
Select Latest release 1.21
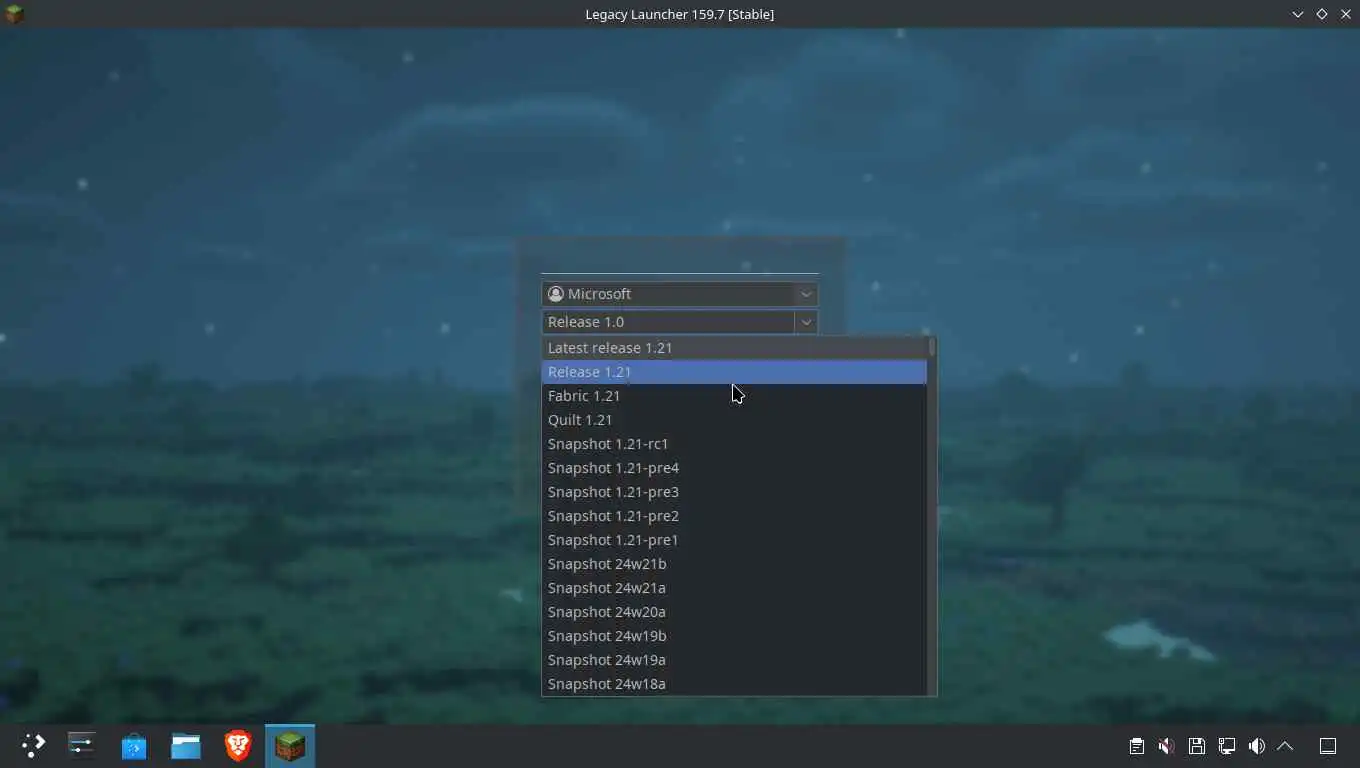tap(734, 348)
